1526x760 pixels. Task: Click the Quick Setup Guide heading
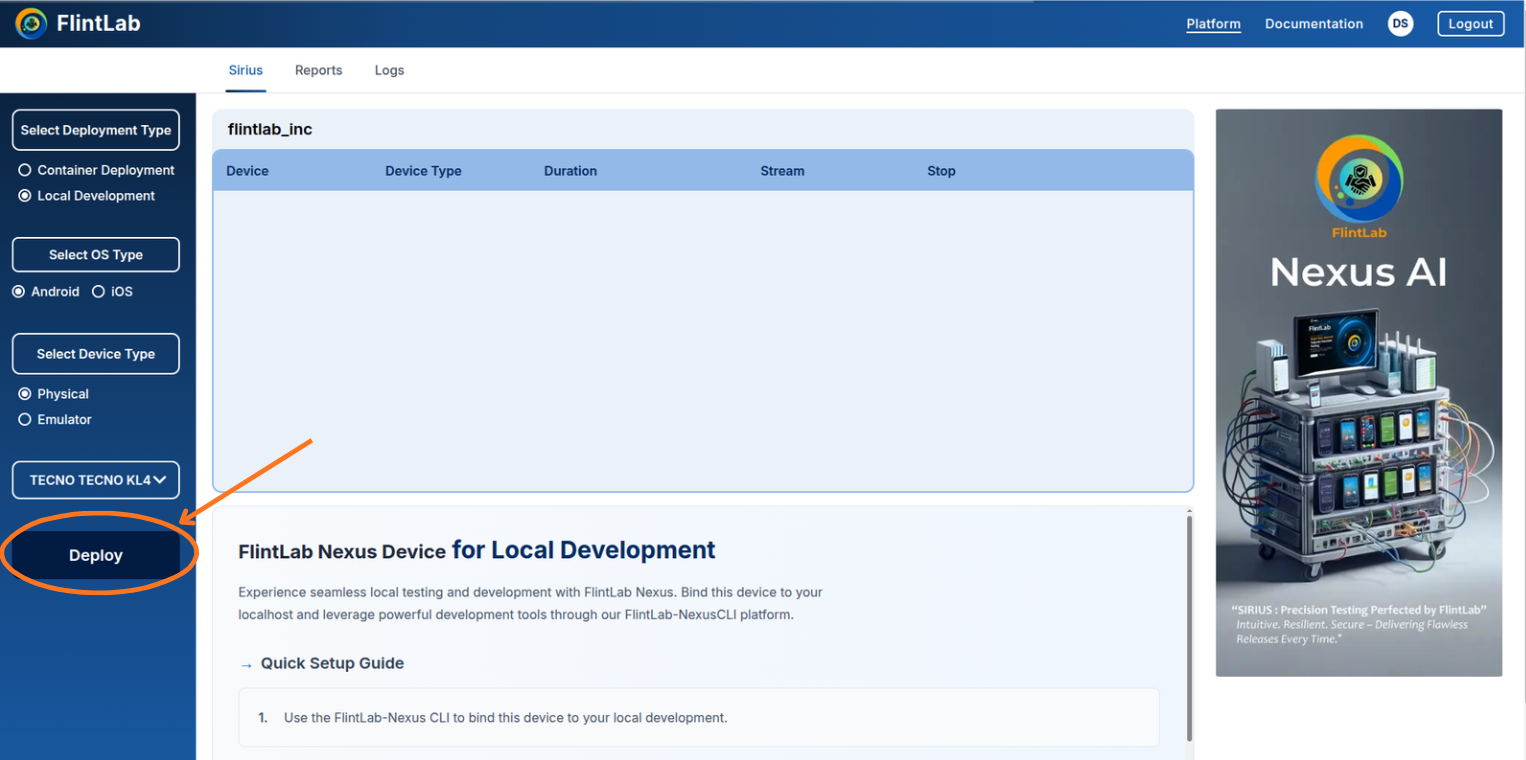pos(332,663)
